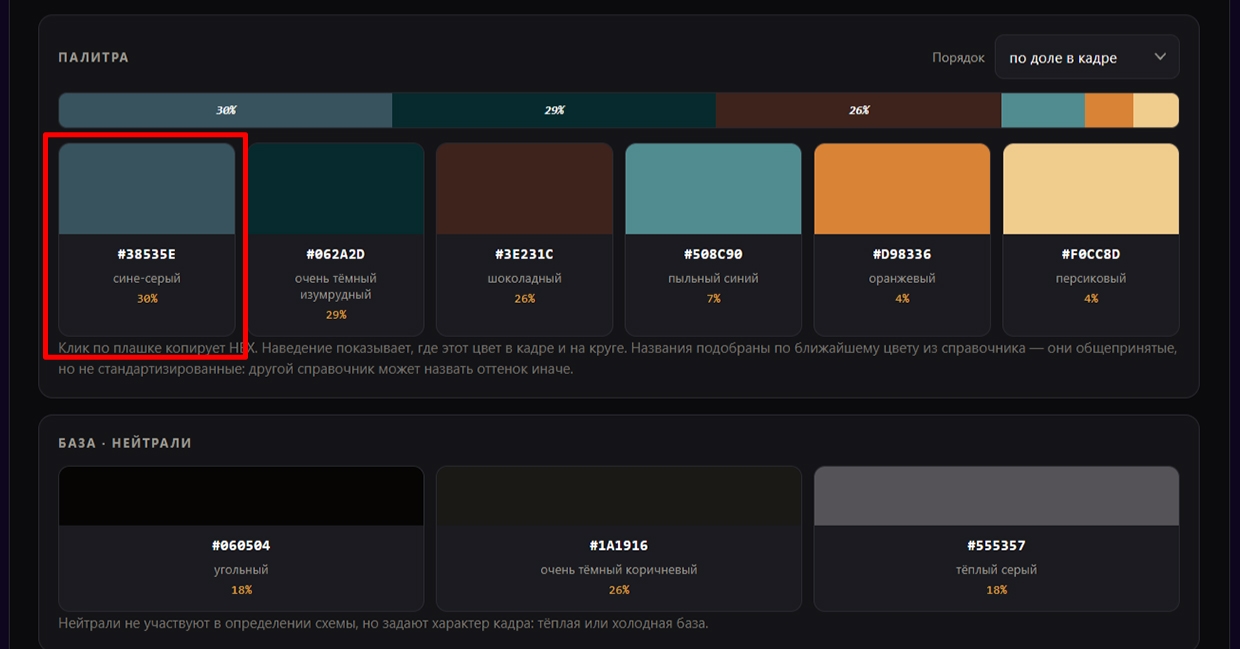Viewport: 1240px width, 649px height.
Task: Click the hex text '#062A2D'
Action: pos(336,254)
